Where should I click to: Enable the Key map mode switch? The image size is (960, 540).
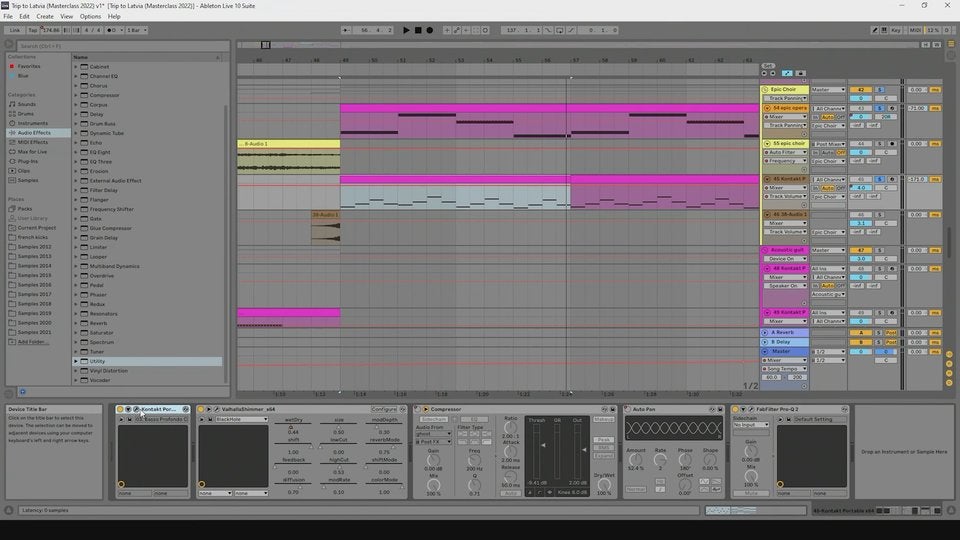click(895, 30)
